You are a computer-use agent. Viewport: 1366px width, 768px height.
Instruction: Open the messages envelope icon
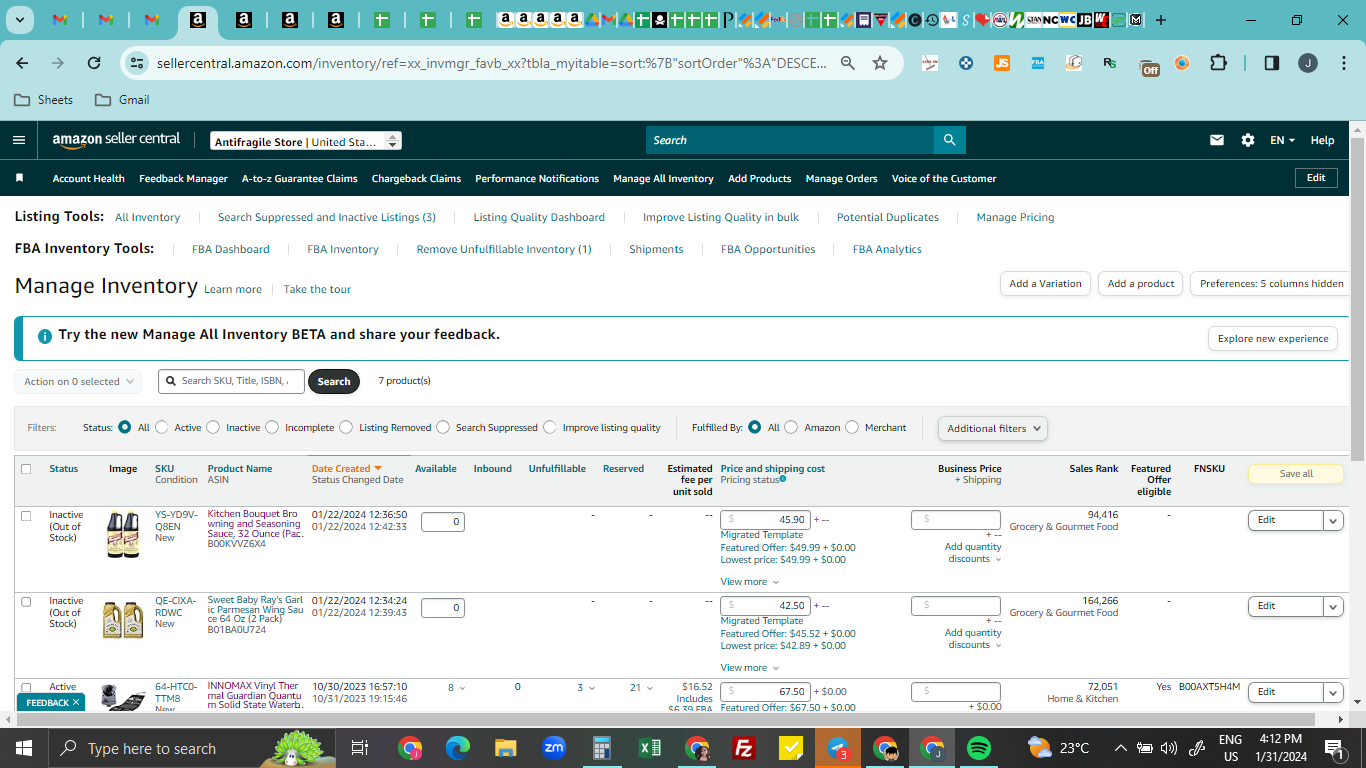(1217, 140)
